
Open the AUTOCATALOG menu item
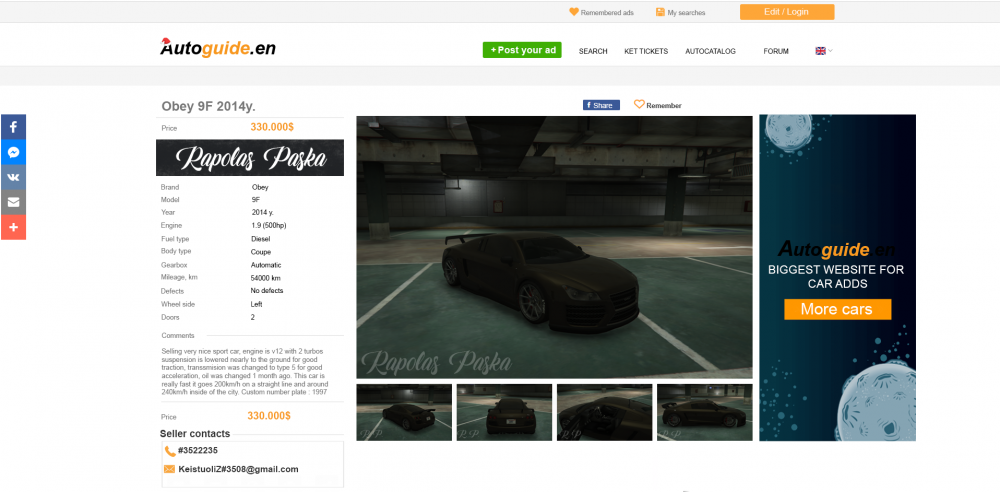click(x=710, y=51)
